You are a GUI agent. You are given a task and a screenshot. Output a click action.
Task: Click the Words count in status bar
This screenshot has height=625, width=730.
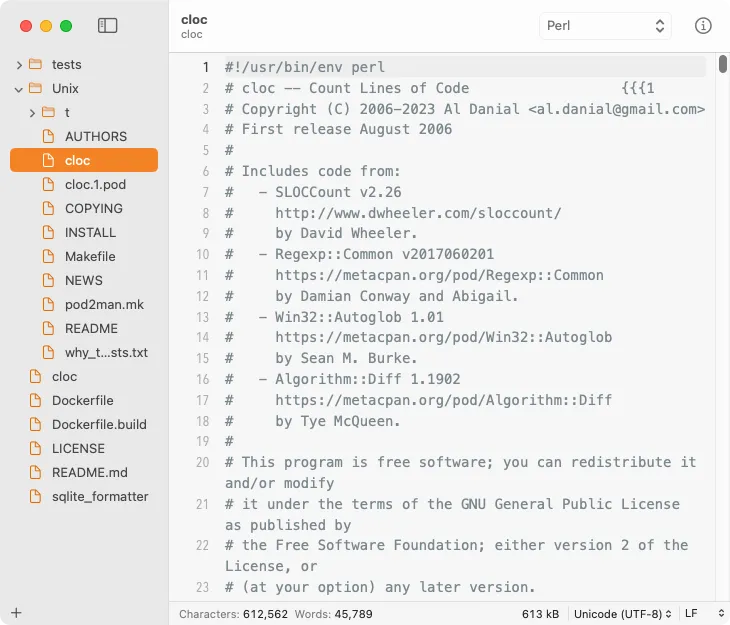[333, 614]
